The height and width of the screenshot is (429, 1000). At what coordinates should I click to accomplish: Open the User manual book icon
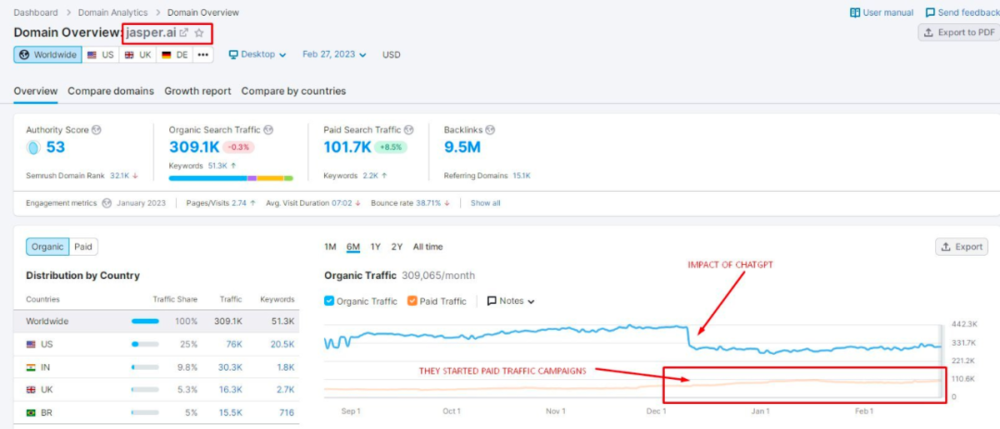pyautogui.click(x=855, y=13)
